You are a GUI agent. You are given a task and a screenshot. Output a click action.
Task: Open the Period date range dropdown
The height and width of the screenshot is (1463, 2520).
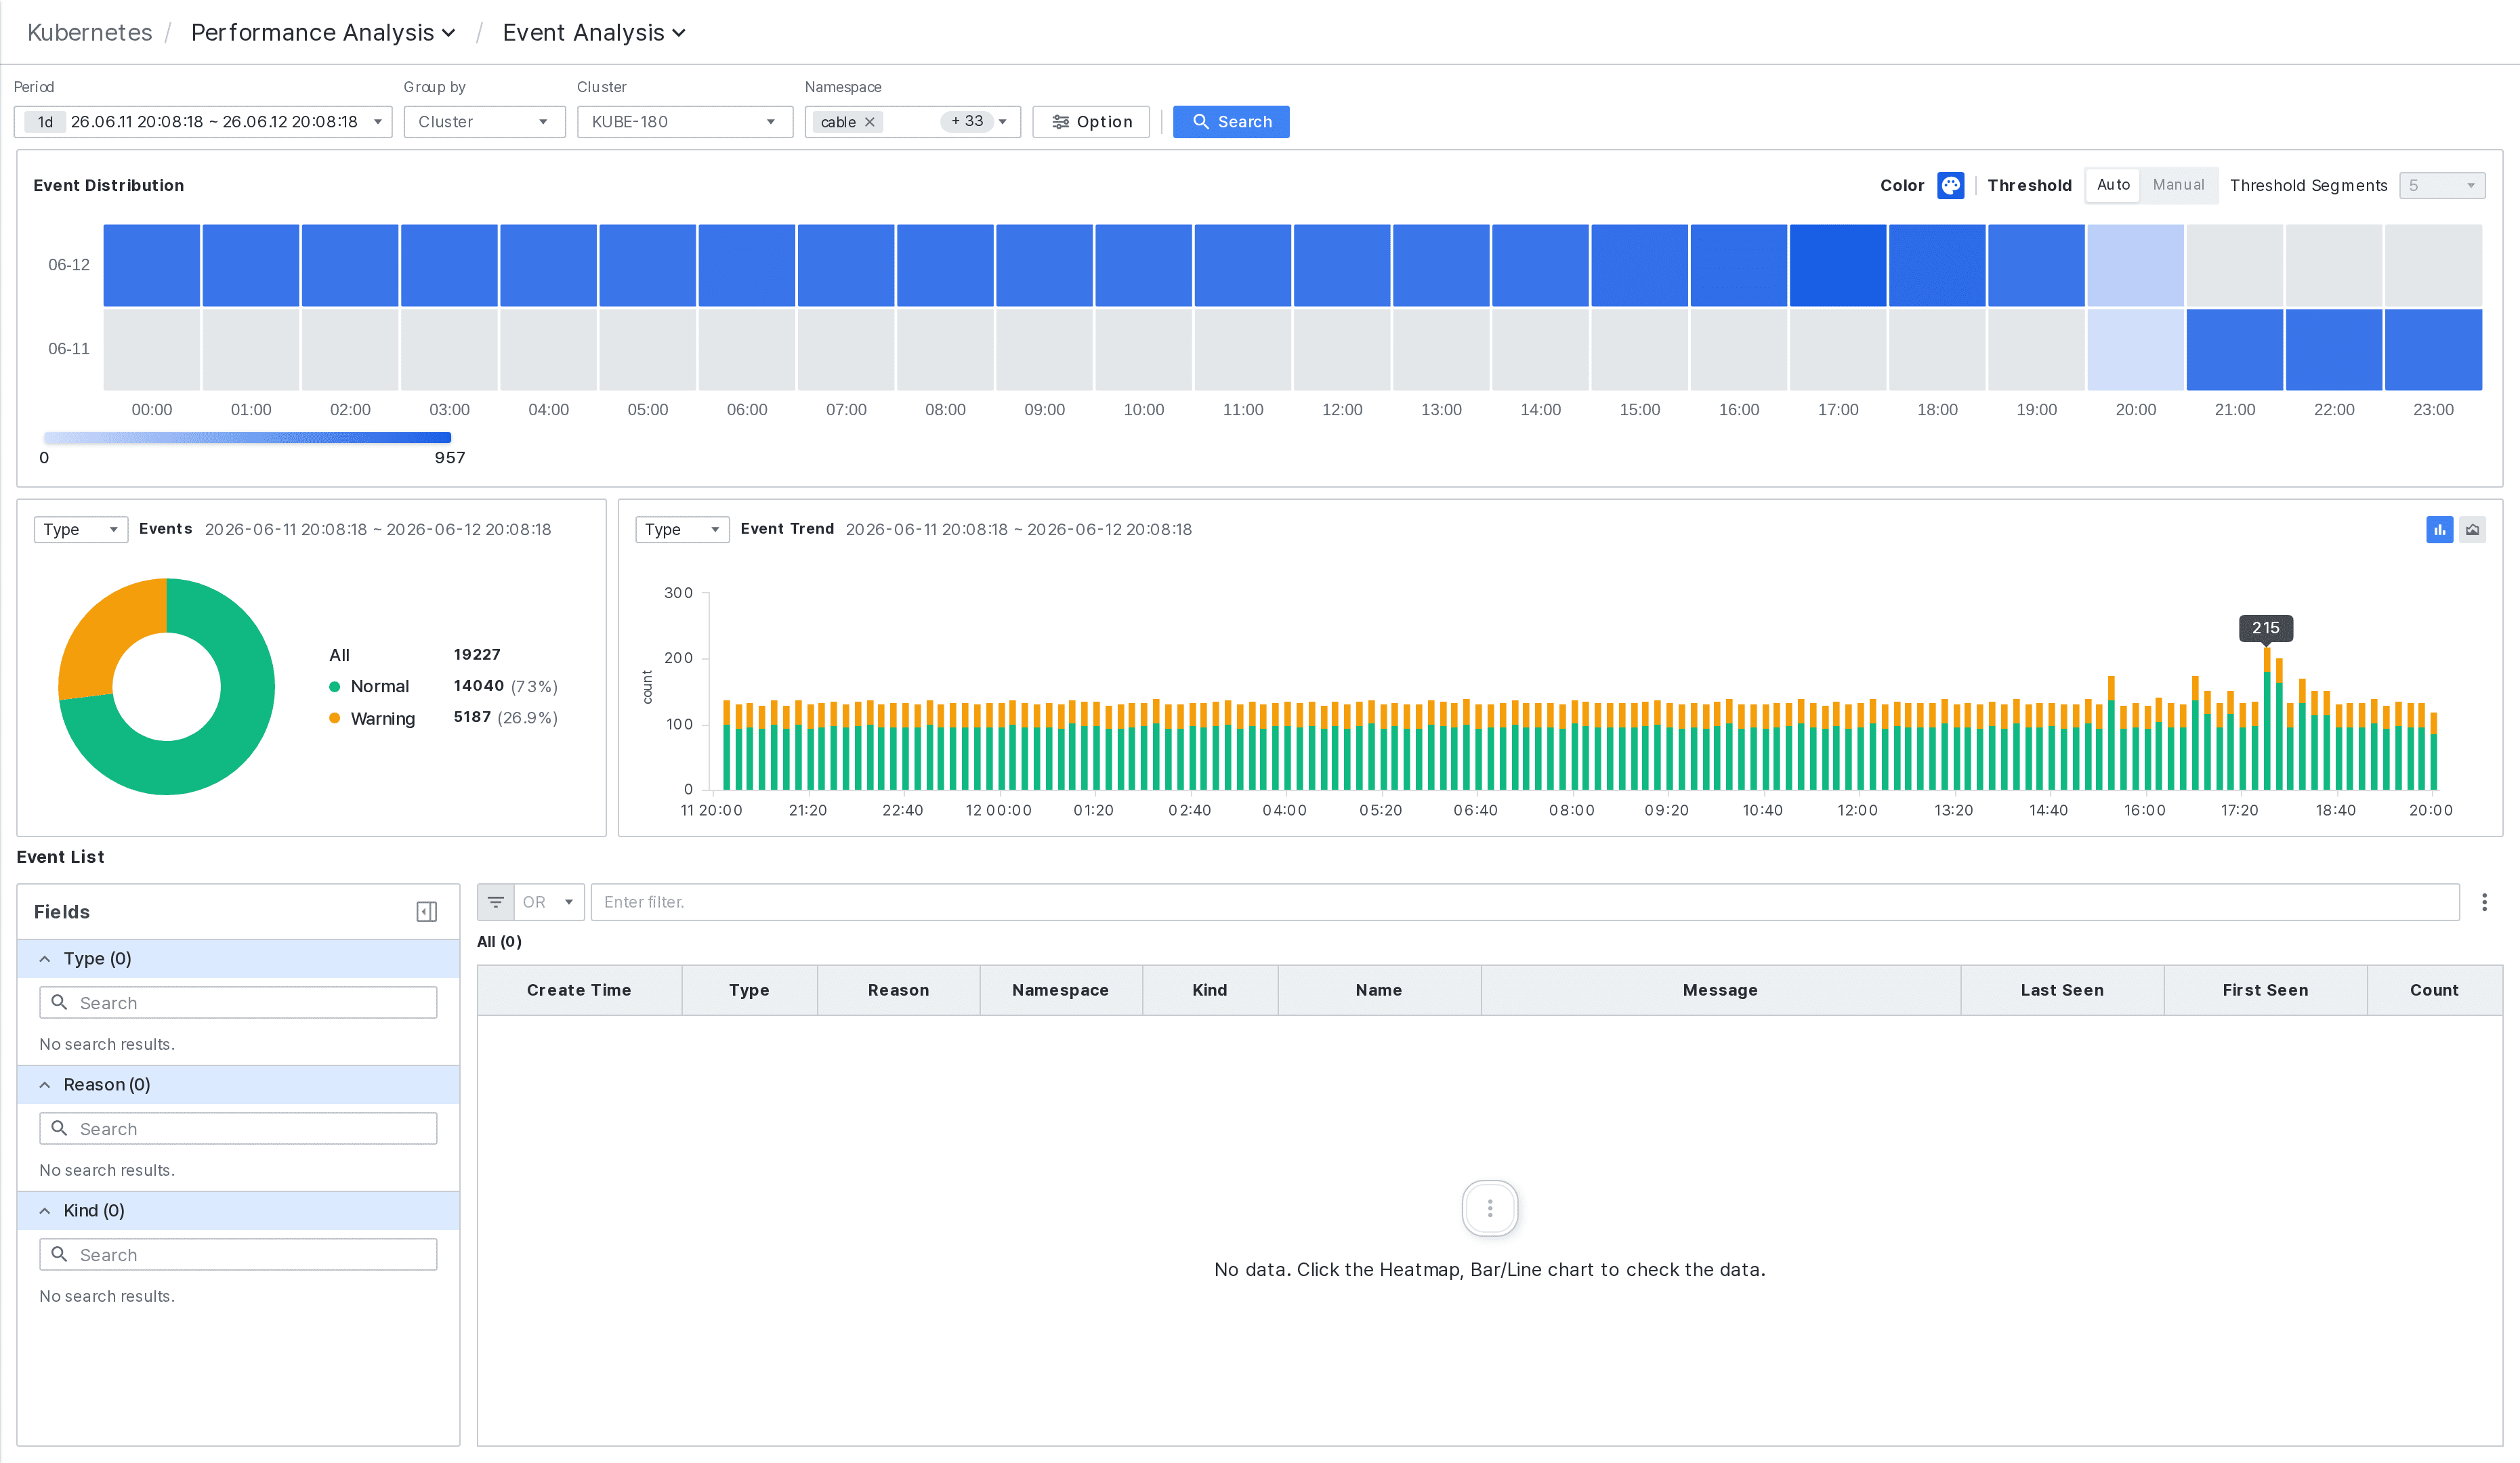tap(203, 122)
